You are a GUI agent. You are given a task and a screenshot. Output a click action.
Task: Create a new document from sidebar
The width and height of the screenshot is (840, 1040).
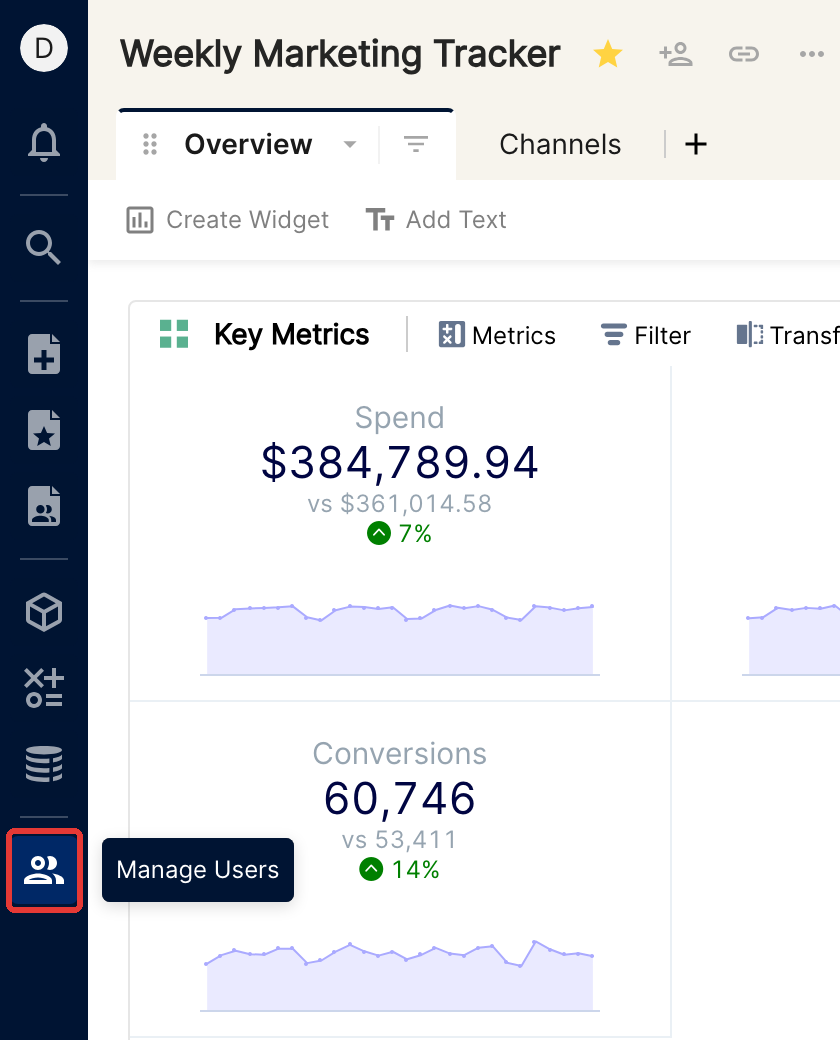44,354
